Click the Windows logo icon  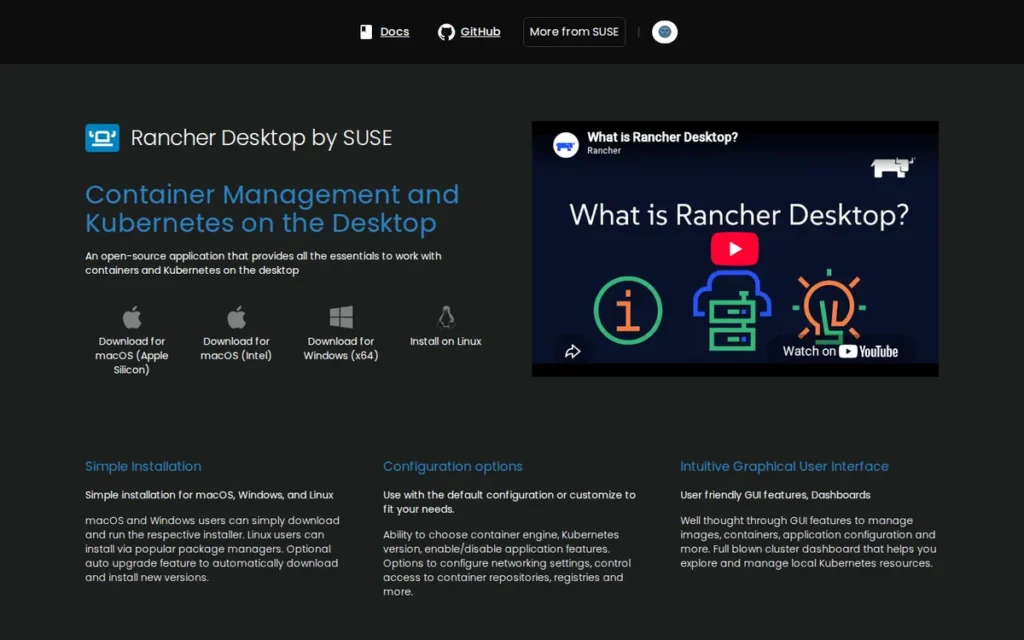(341, 317)
